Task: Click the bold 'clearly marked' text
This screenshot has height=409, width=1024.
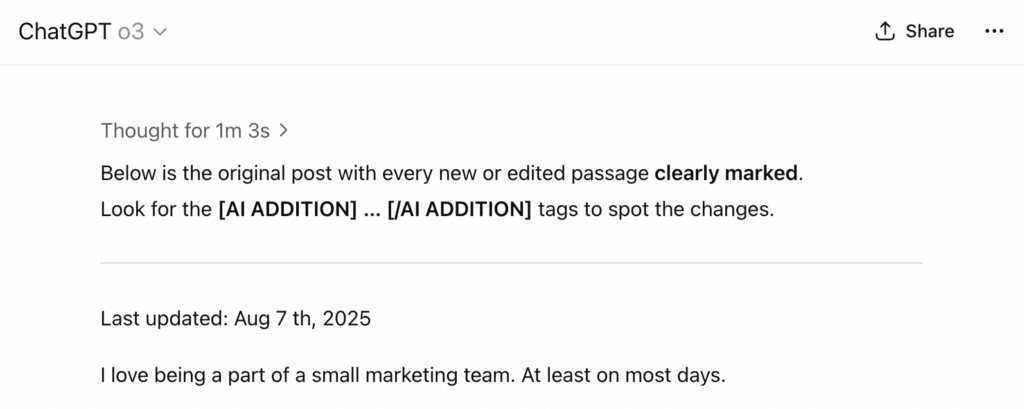Action: (x=726, y=173)
